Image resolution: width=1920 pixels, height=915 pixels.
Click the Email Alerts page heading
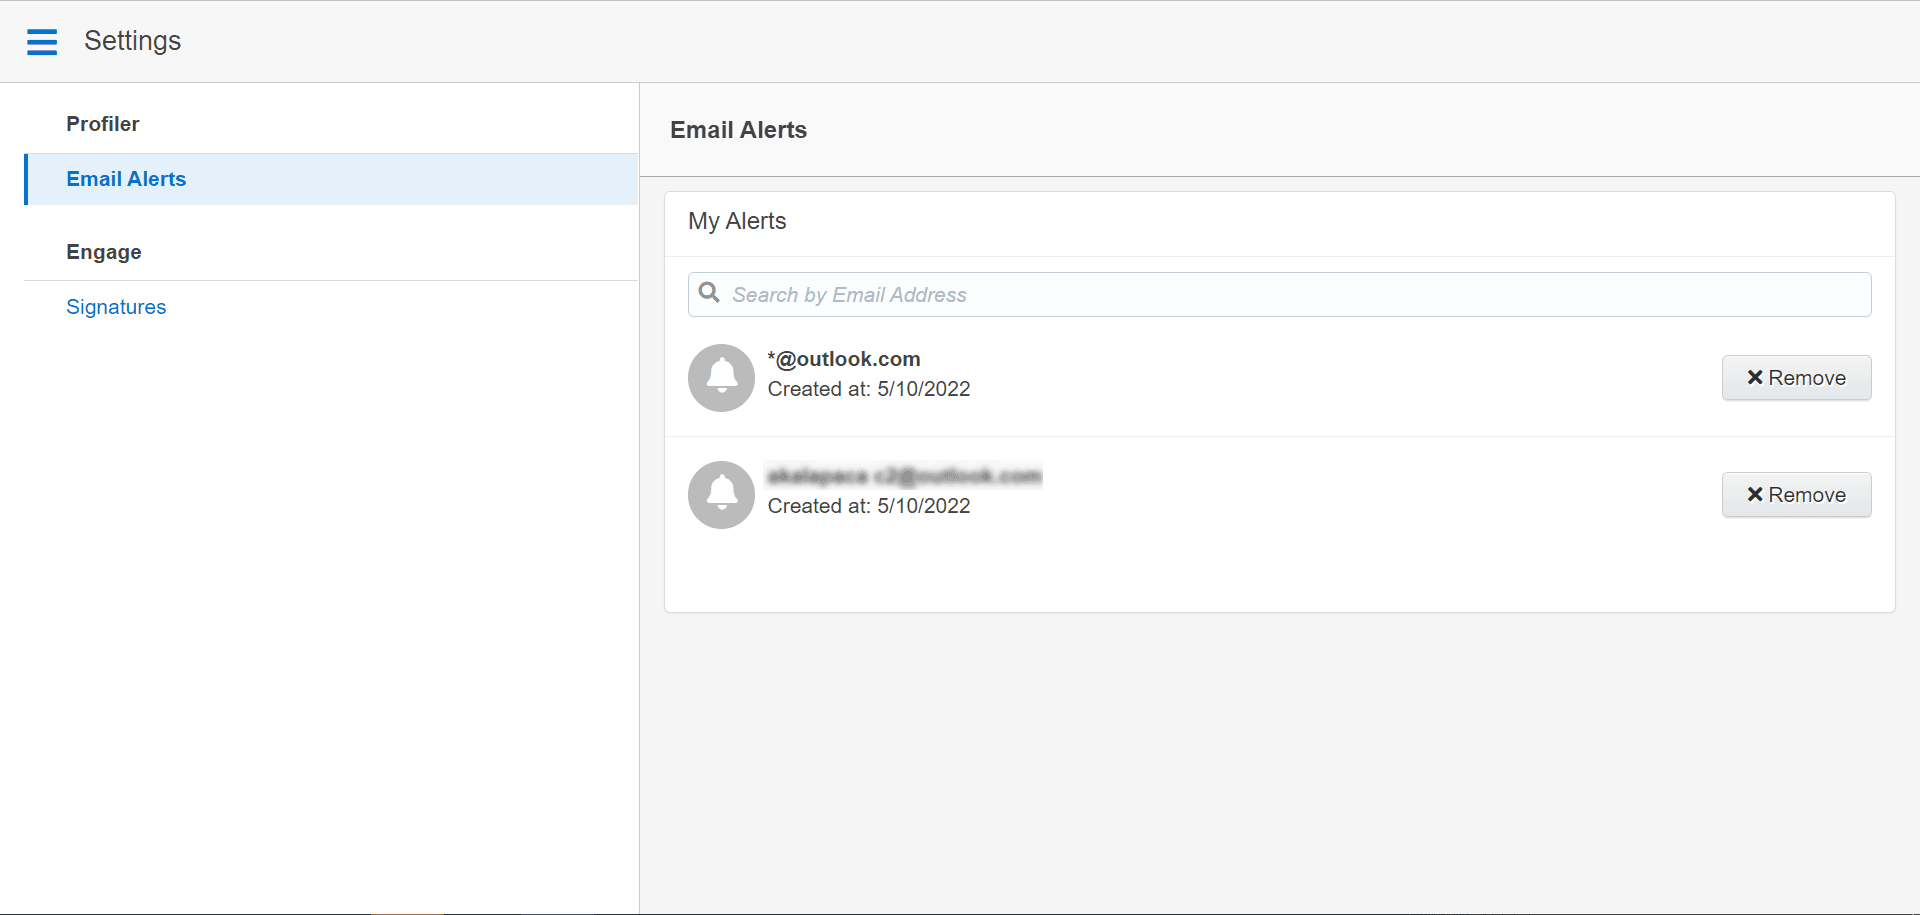(x=737, y=130)
